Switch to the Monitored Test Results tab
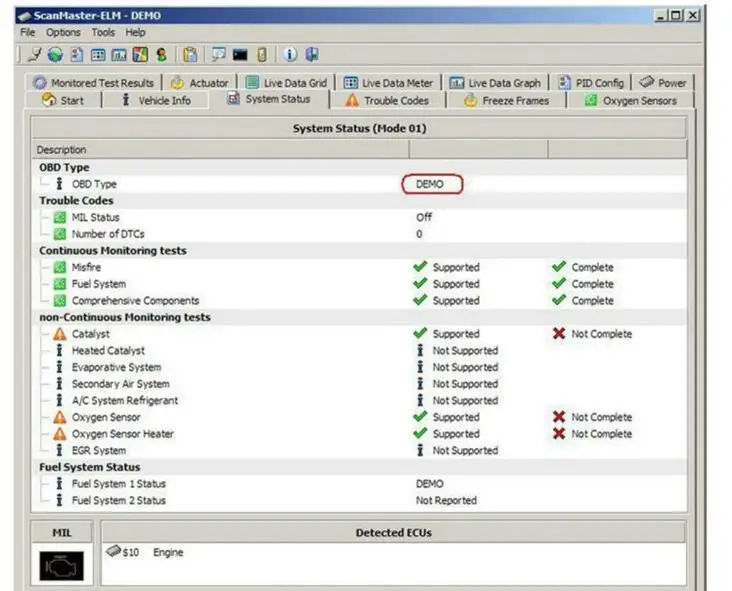This screenshot has height=591, width=732. tap(93, 83)
